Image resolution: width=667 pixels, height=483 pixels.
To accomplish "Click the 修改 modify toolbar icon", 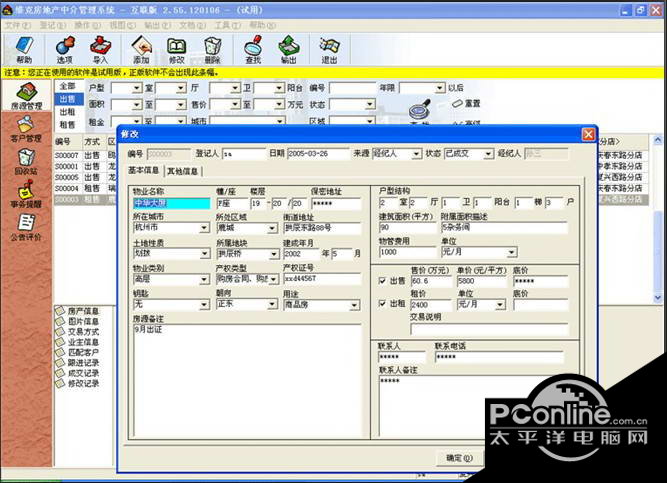I will click(177, 50).
